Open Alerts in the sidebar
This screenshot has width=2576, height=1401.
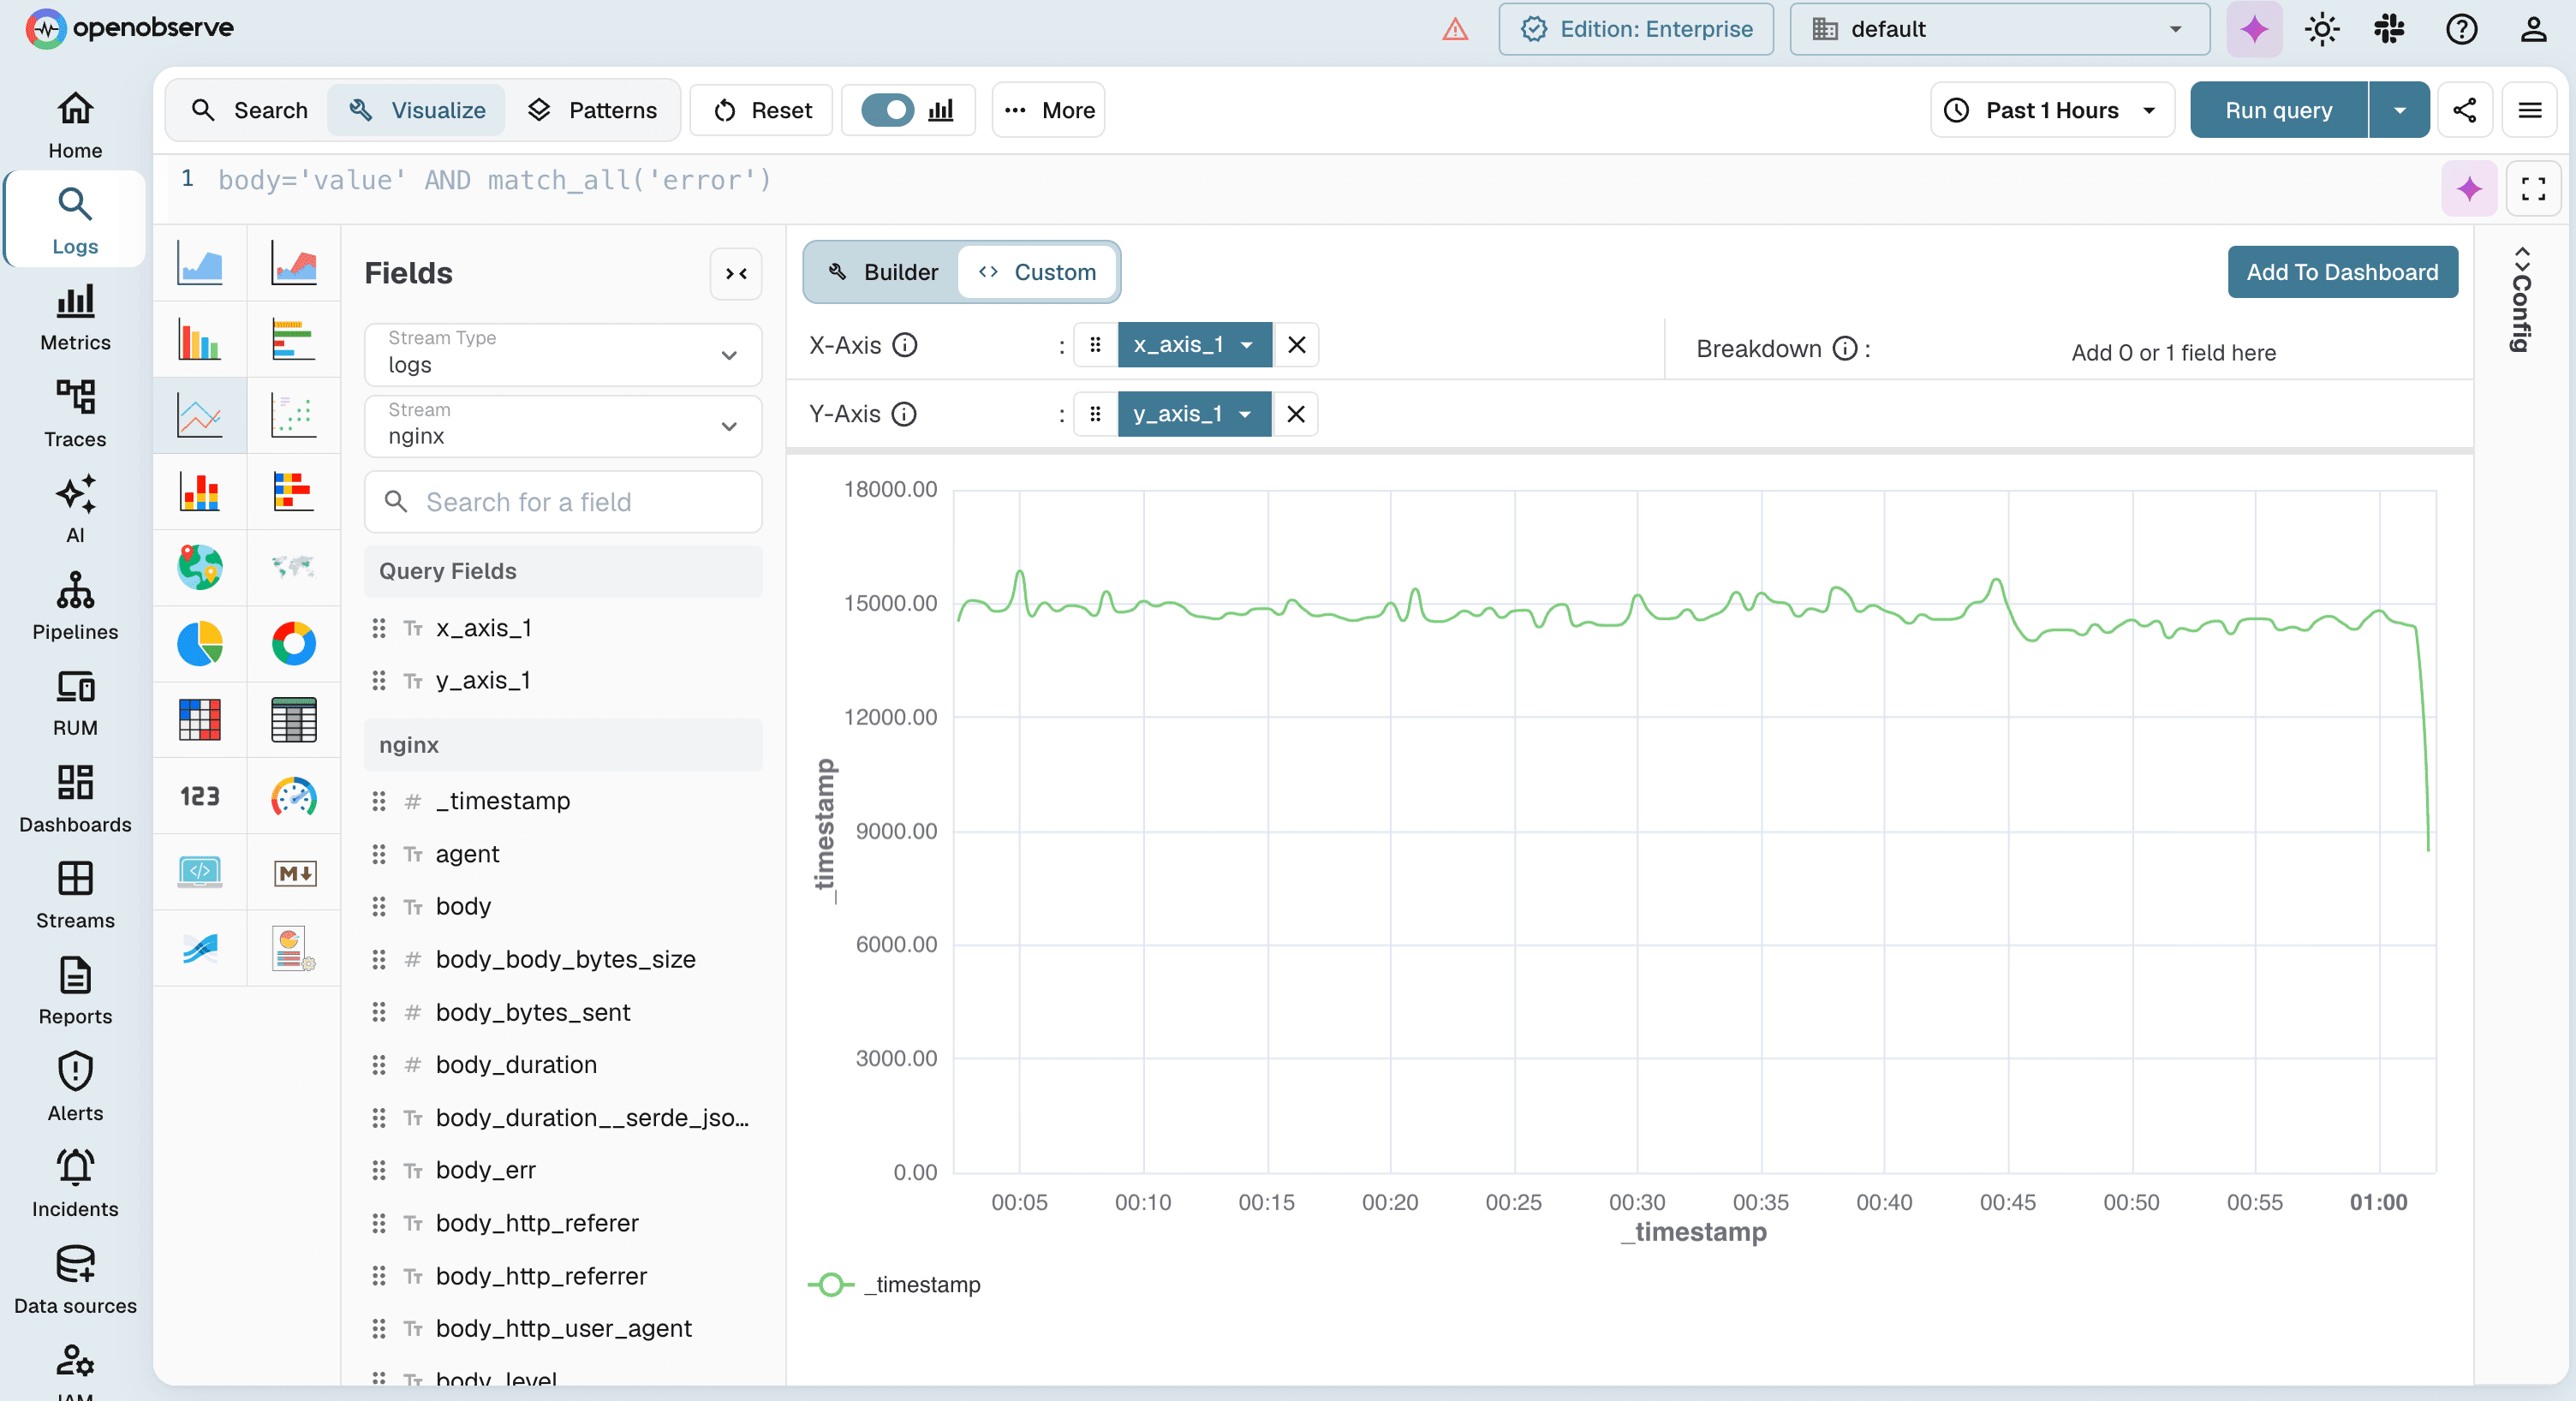coord(75,1088)
